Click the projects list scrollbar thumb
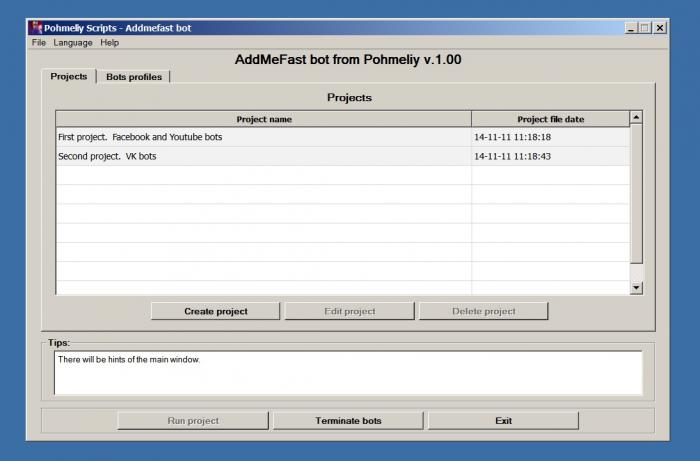Image resolution: width=700 pixels, height=461 pixels. [x=636, y=193]
